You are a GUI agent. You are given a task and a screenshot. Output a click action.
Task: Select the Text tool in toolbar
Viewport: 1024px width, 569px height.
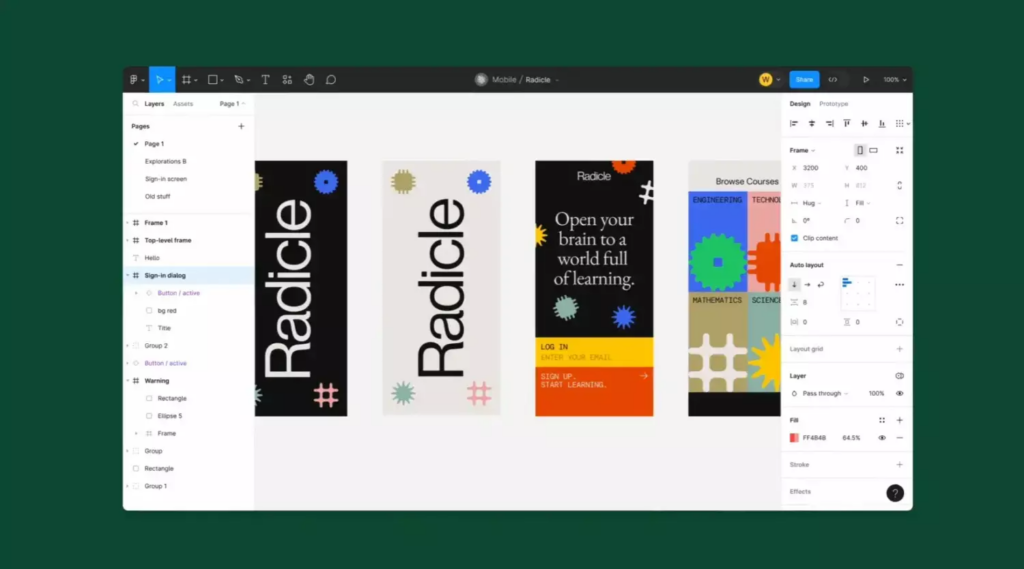[265, 80]
